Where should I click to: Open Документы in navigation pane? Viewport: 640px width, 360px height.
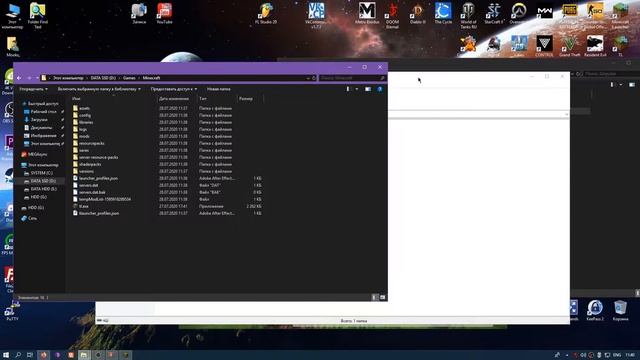coord(41,128)
